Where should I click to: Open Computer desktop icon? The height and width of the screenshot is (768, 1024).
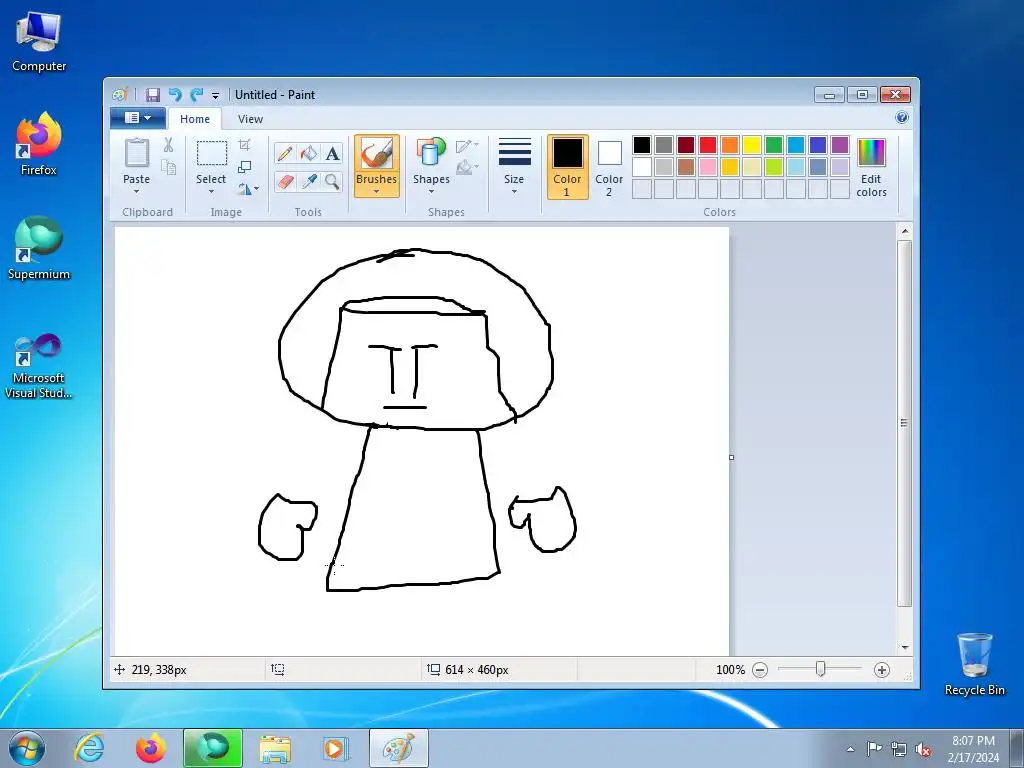click(39, 40)
